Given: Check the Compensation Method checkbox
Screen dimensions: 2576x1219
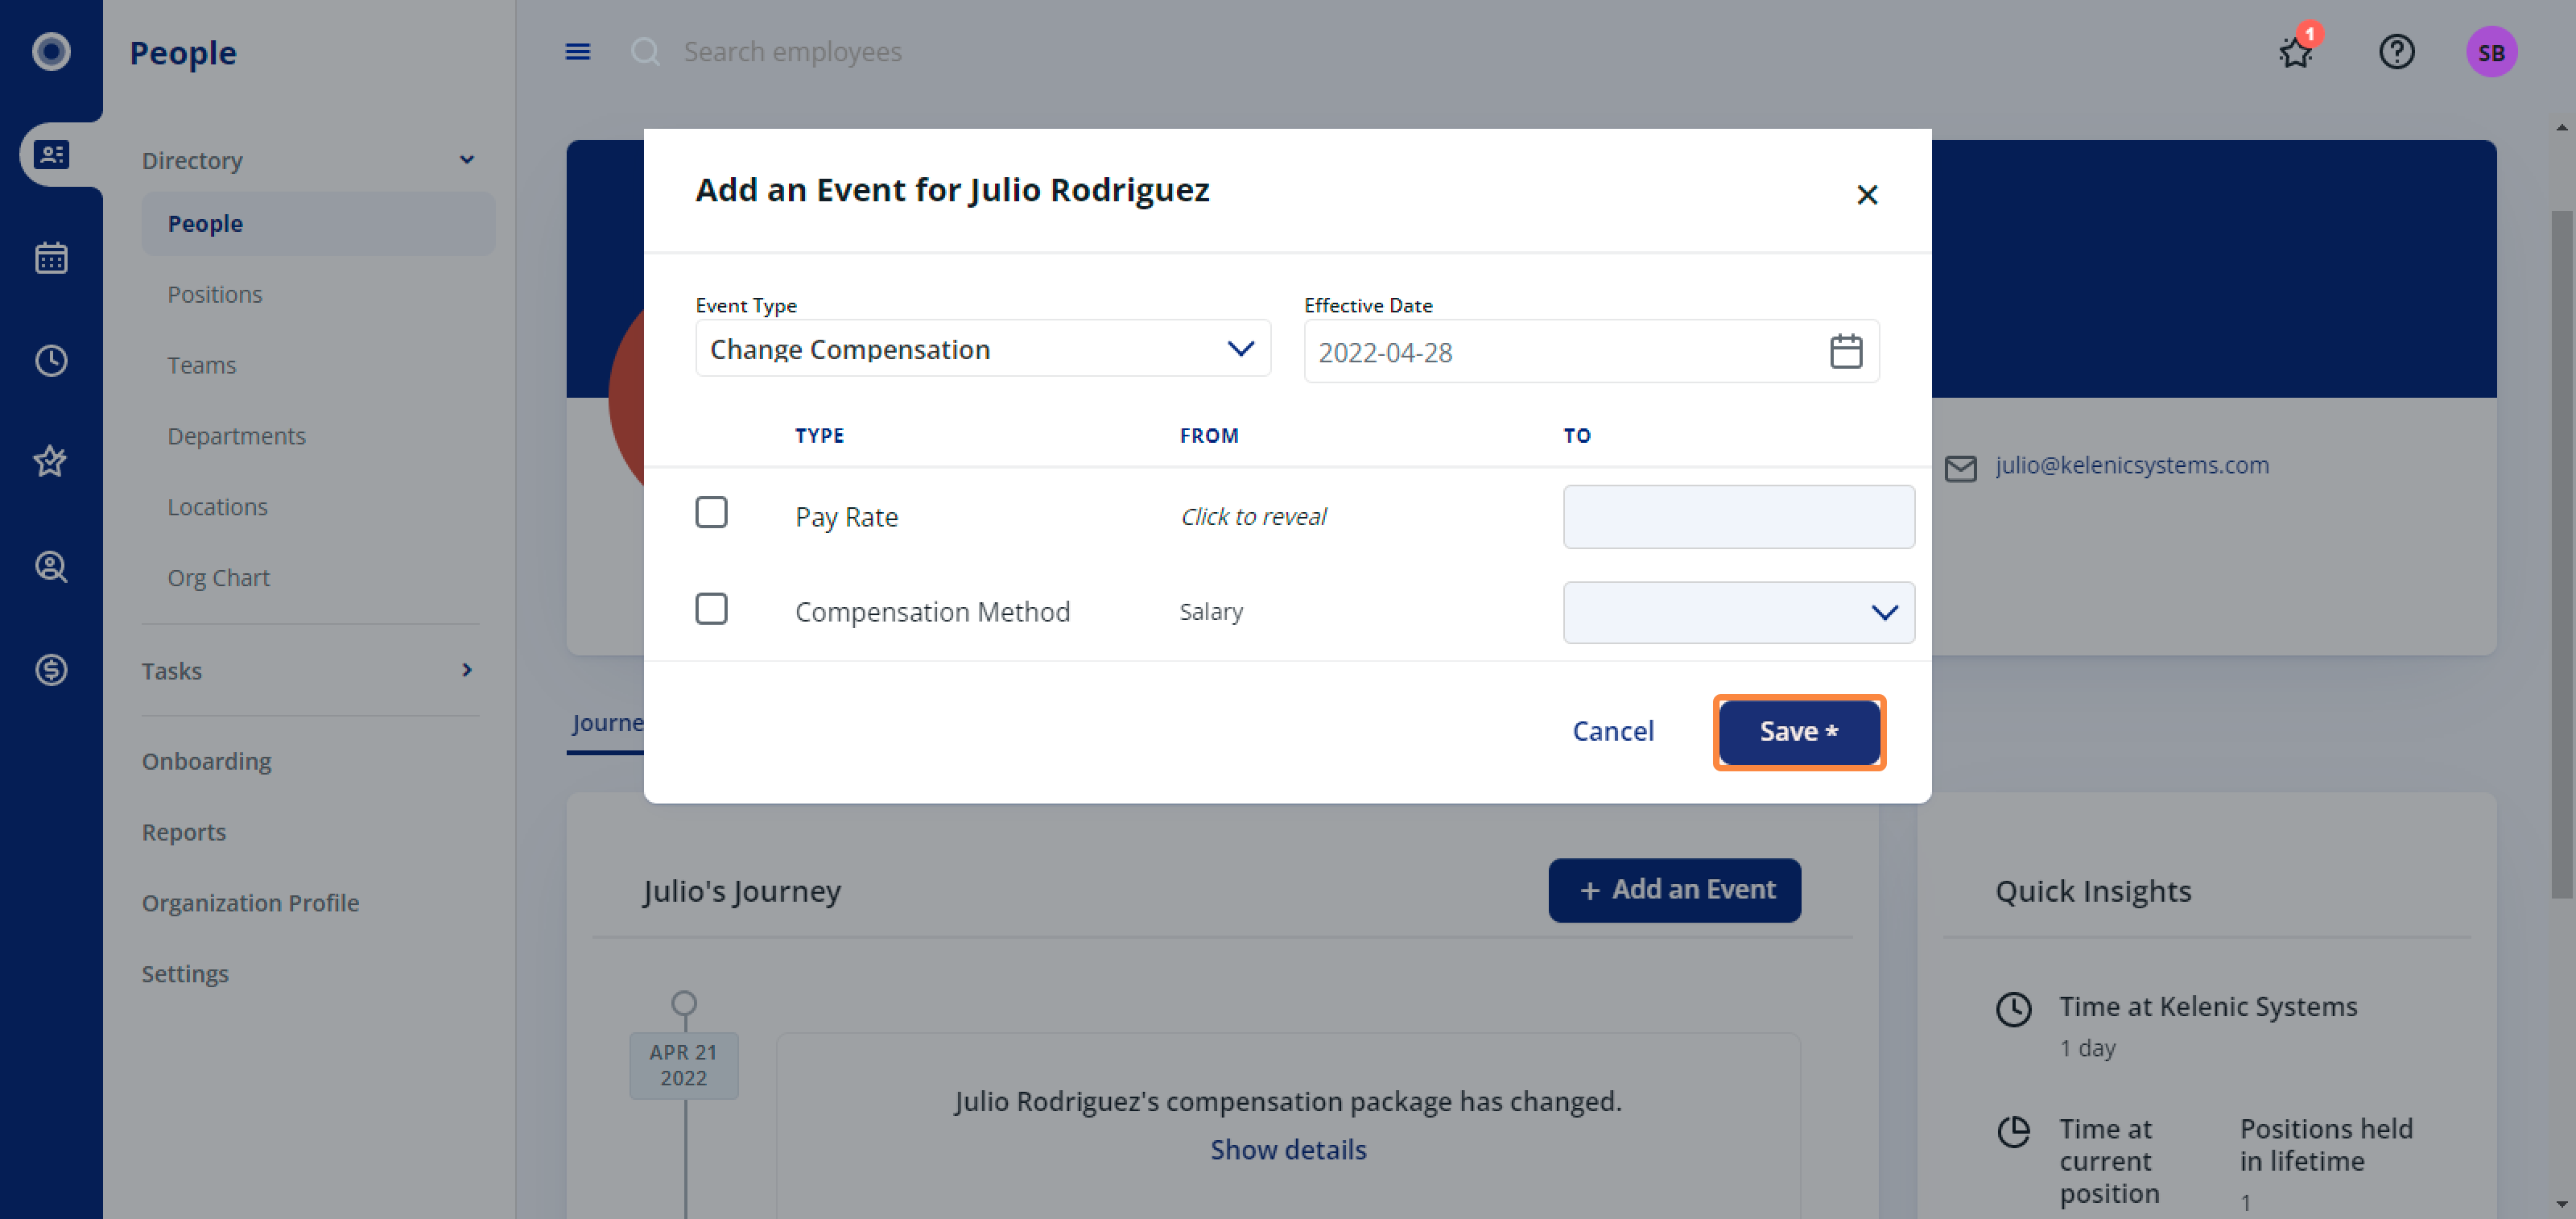Looking at the screenshot, I should [x=711, y=609].
